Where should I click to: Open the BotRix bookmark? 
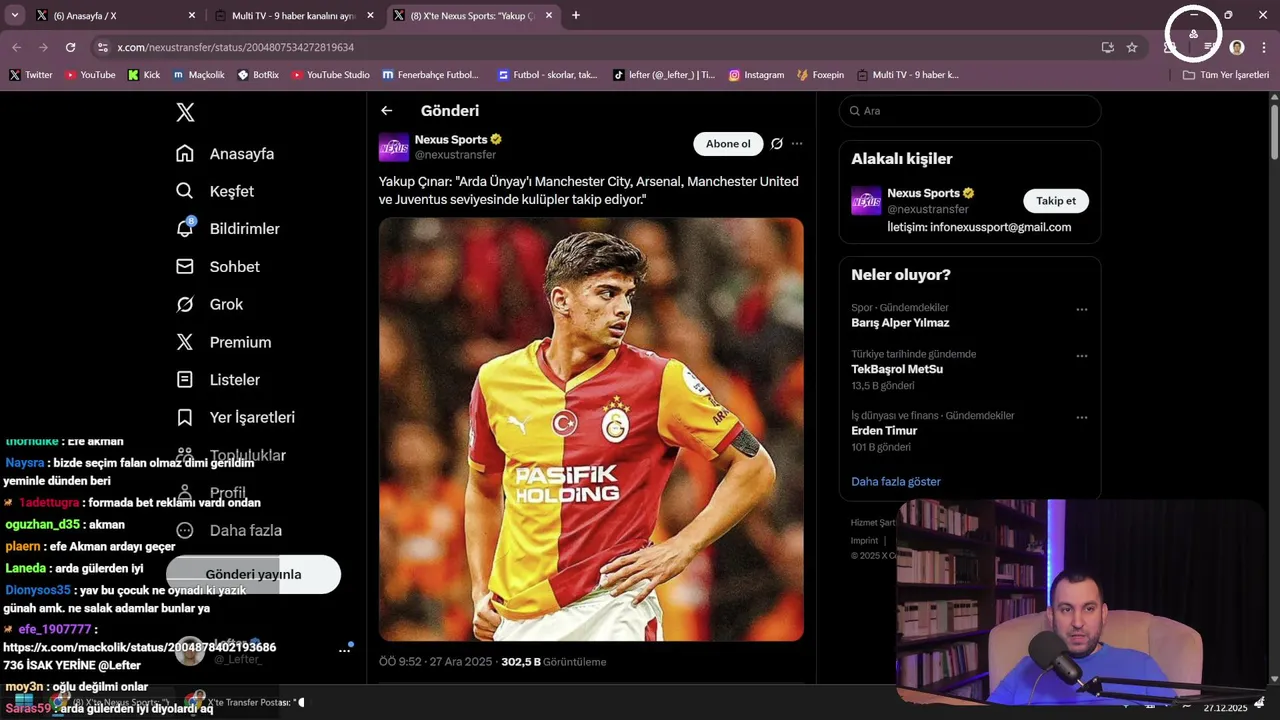[x=258, y=75]
